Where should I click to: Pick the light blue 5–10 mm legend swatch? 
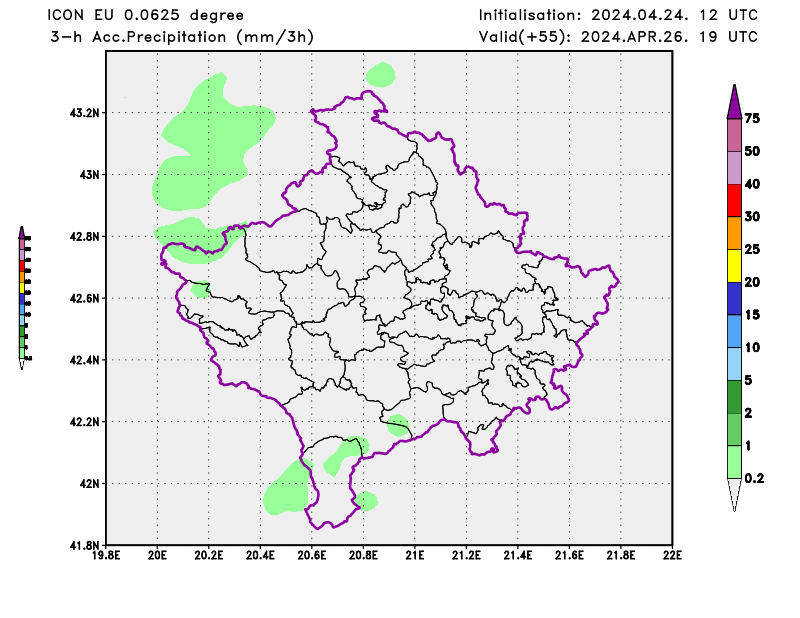(734, 364)
